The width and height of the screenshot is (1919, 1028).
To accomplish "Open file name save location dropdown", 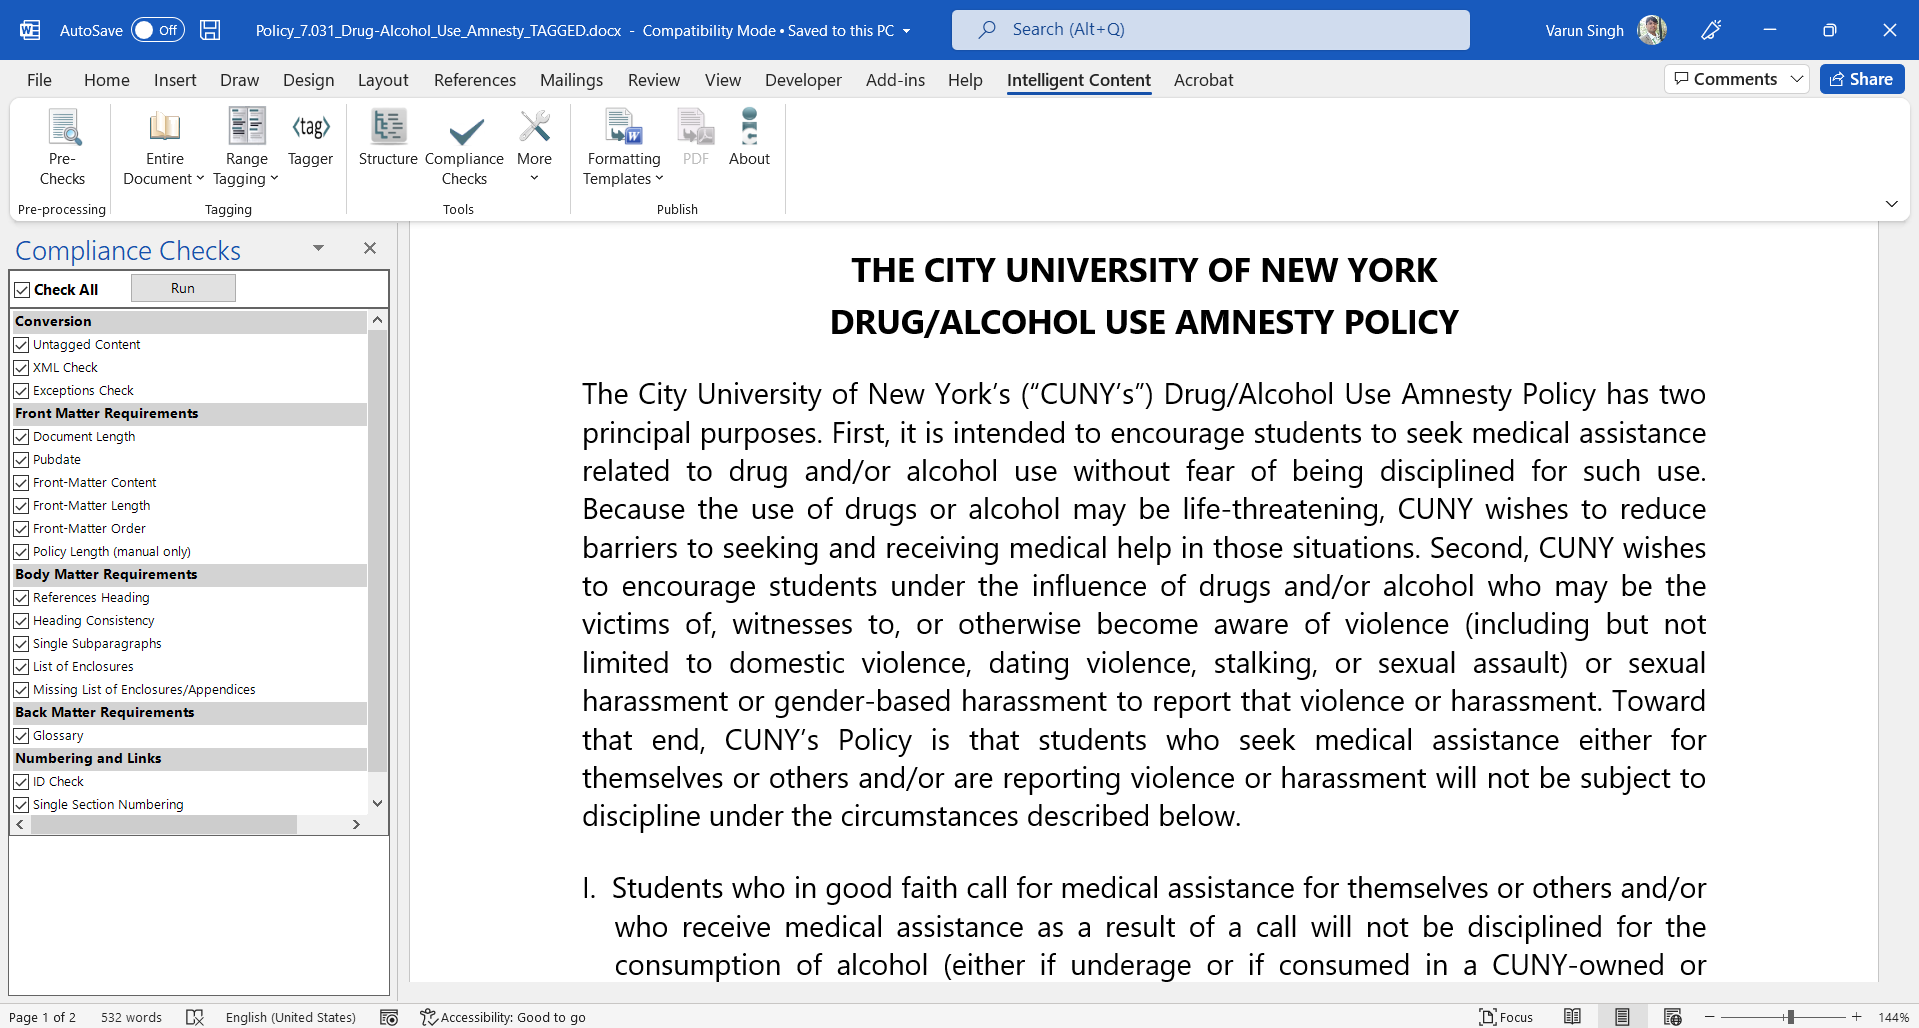I will (907, 31).
